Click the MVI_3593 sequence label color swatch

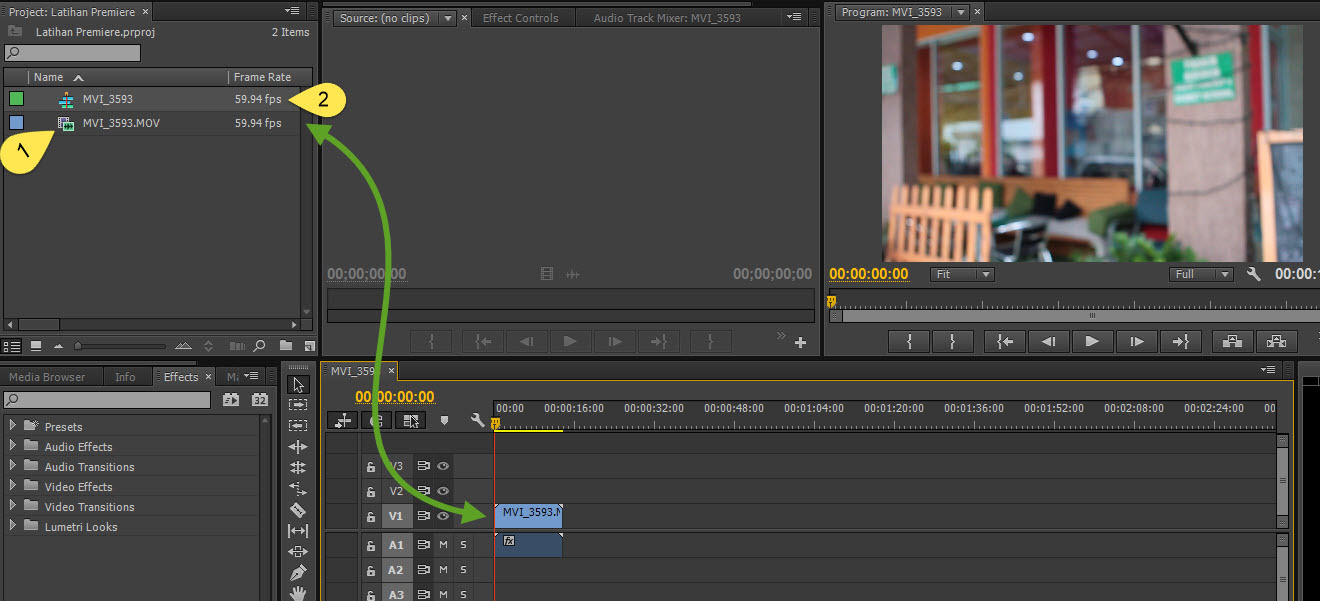16,99
